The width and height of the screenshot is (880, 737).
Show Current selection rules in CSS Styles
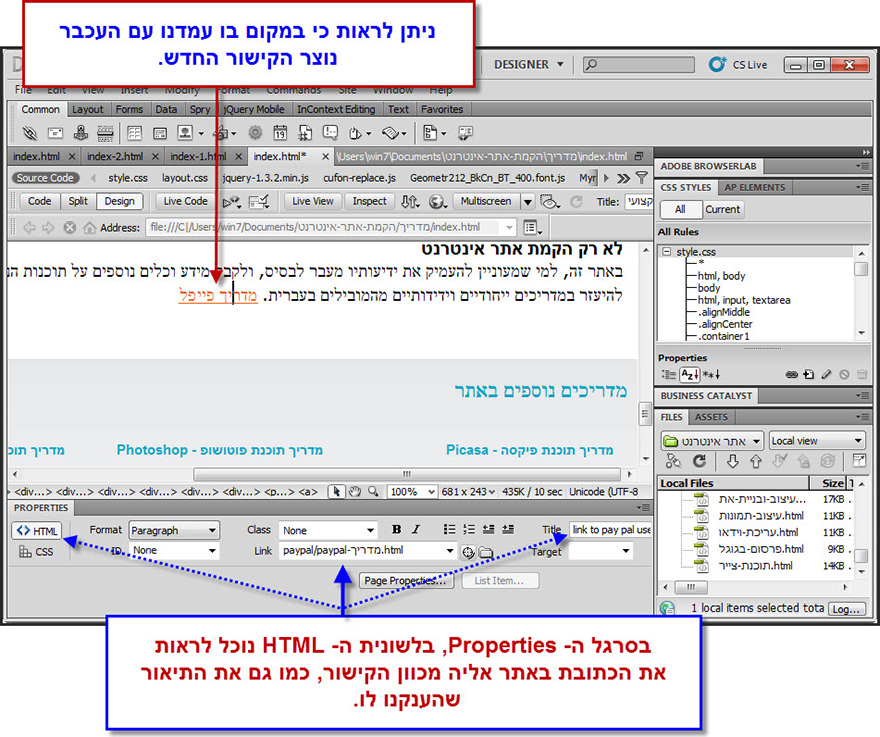point(723,209)
